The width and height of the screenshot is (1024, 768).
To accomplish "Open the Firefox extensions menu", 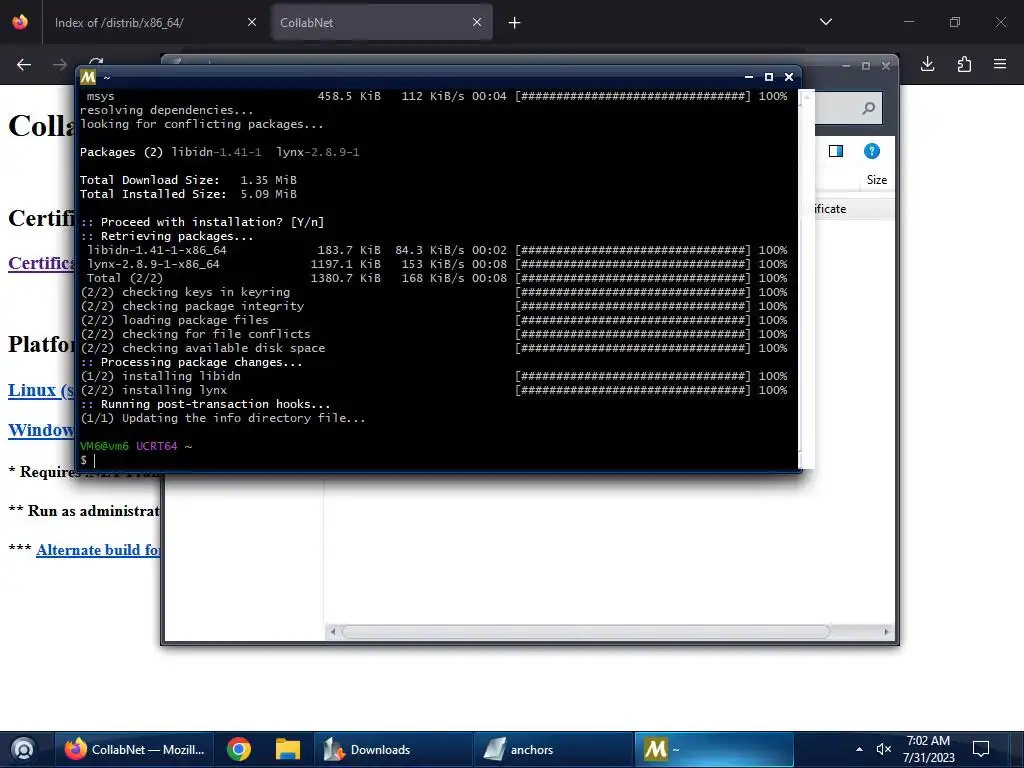I will pyautogui.click(x=964, y=64).
